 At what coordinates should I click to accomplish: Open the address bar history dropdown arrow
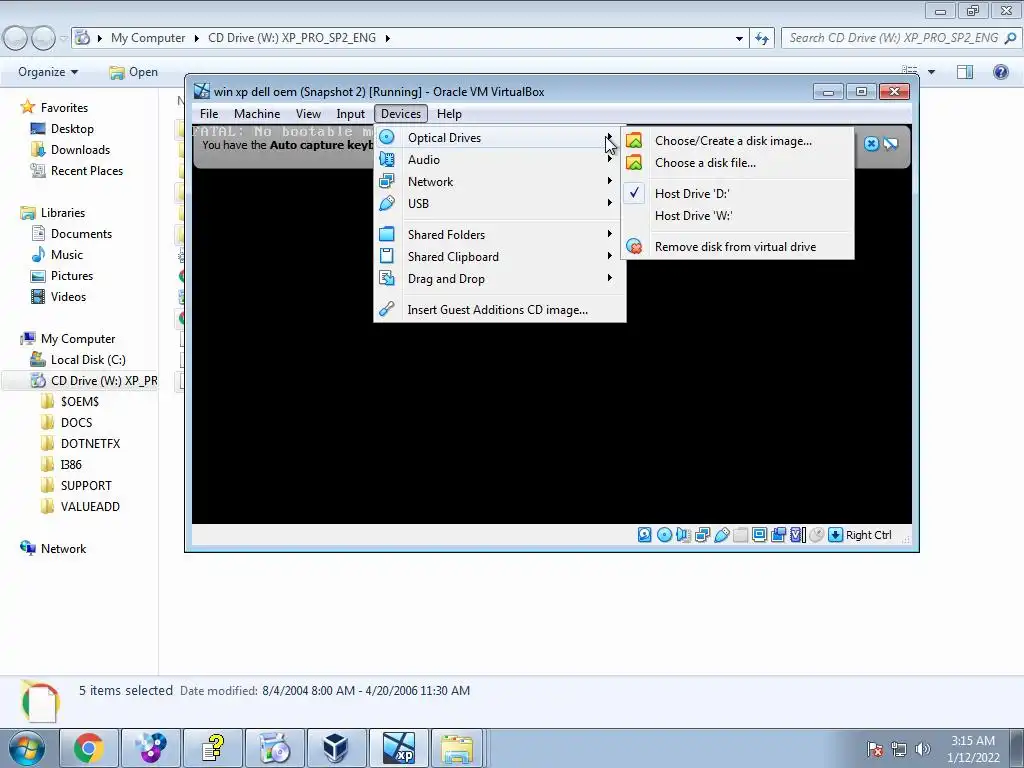(x=739, y=39)
